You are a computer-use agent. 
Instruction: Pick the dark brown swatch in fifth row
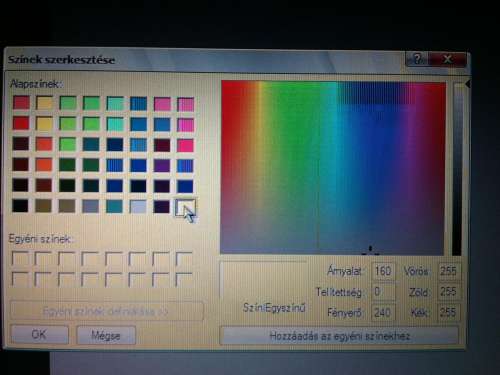[44, 185]
